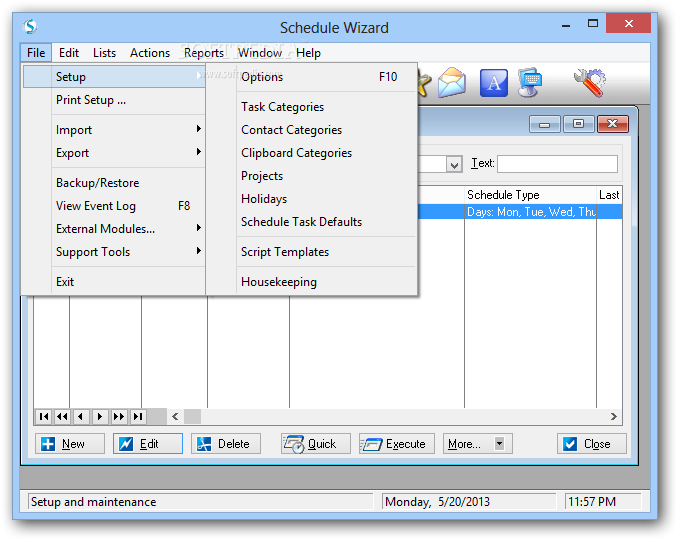Viewport: 678px width, 540px height.
Task: Click the Edit button at bottom
Action: 148,444
